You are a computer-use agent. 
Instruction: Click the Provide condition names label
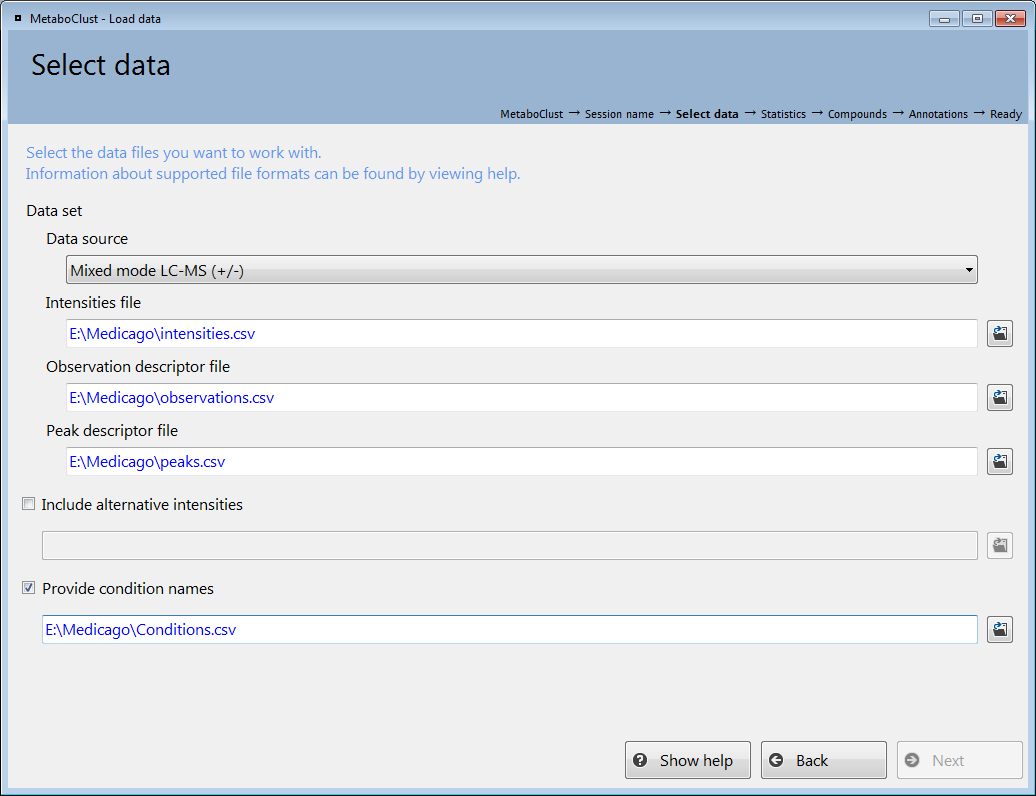point(128,589)
